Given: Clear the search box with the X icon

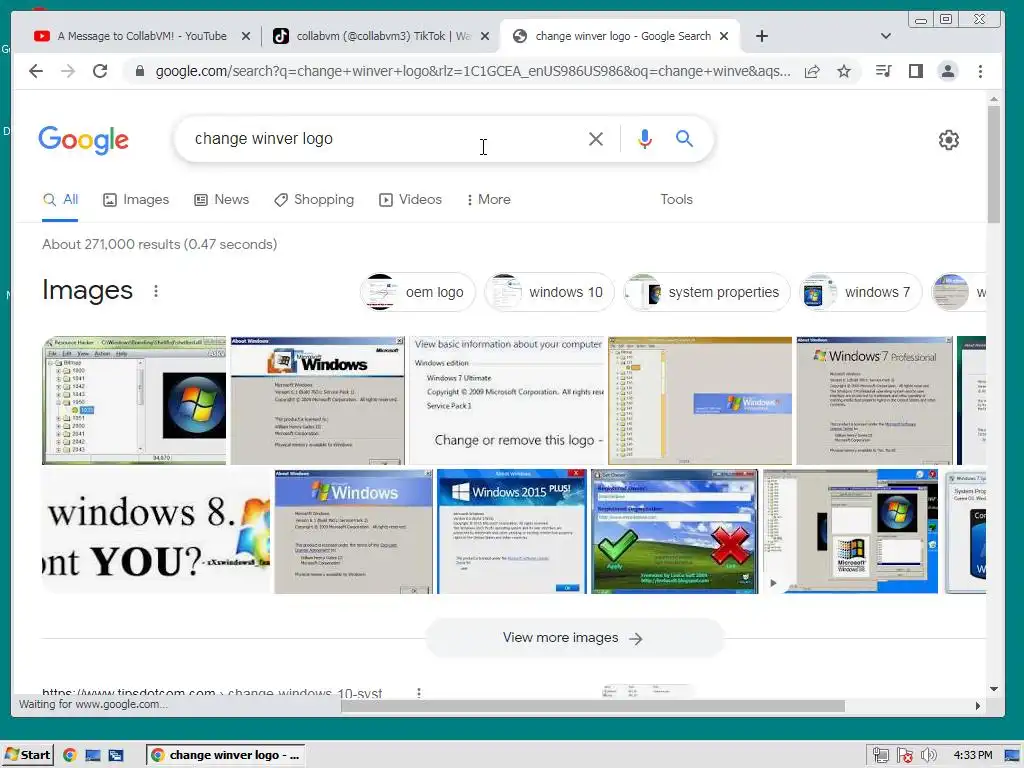Looking at the screenshot, I should coord(596,138).
